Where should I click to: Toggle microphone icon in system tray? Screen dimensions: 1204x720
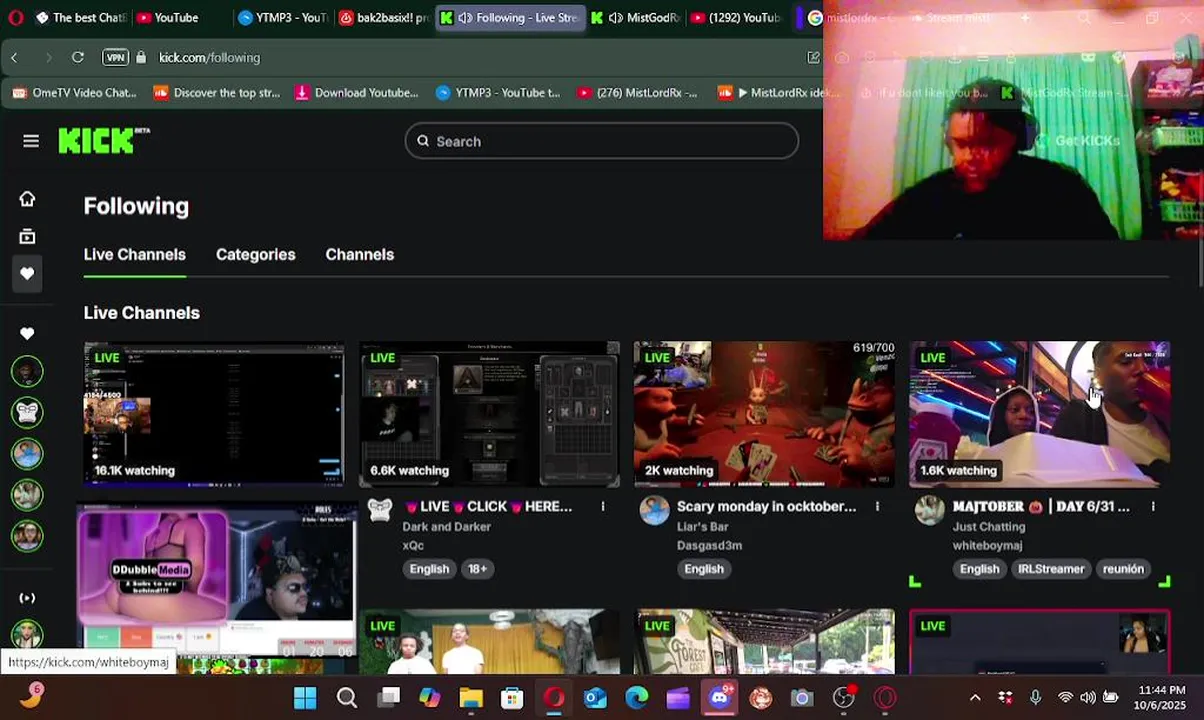[x=1035, y=698]
